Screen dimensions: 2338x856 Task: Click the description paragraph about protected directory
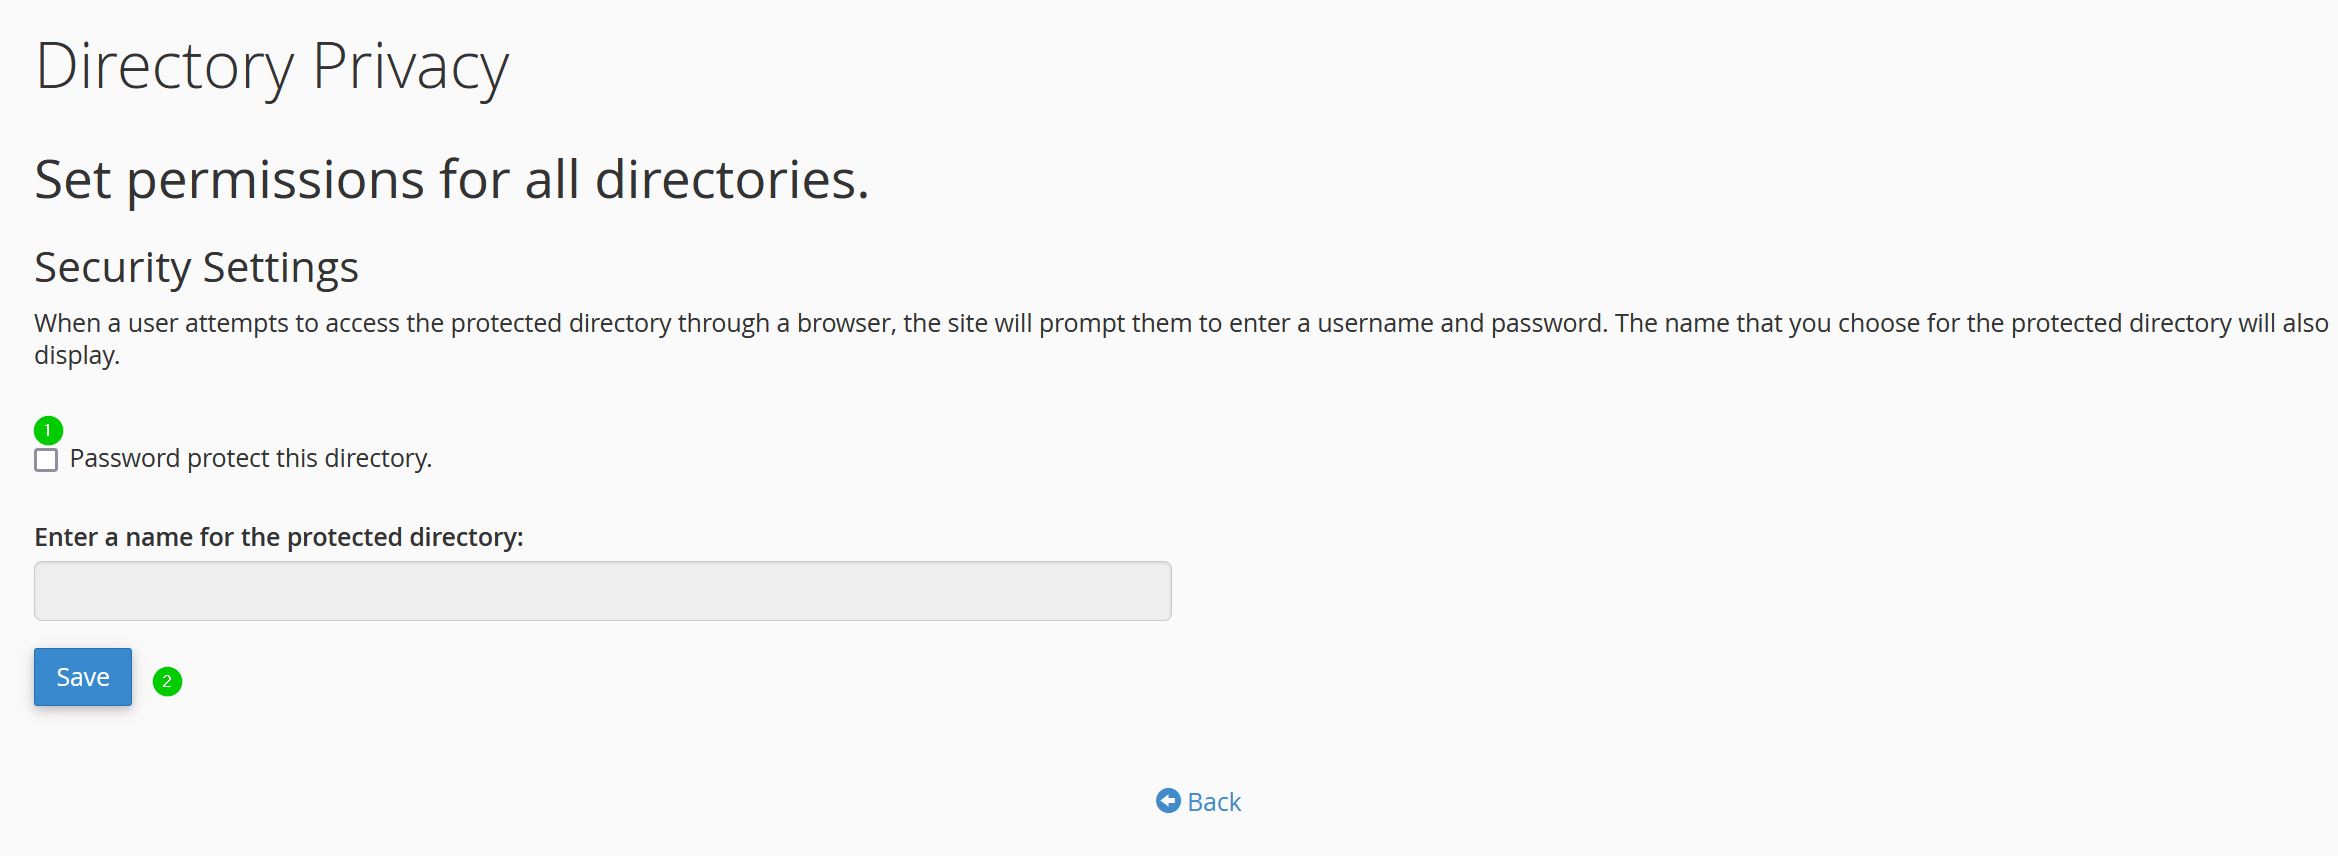[x=1182, y=339]
